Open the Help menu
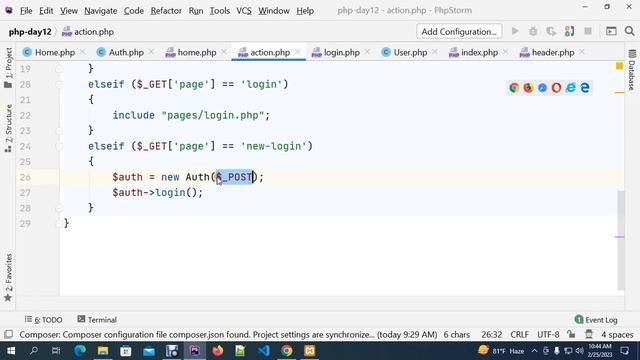The image size is (640, 360). coord(305,11)
